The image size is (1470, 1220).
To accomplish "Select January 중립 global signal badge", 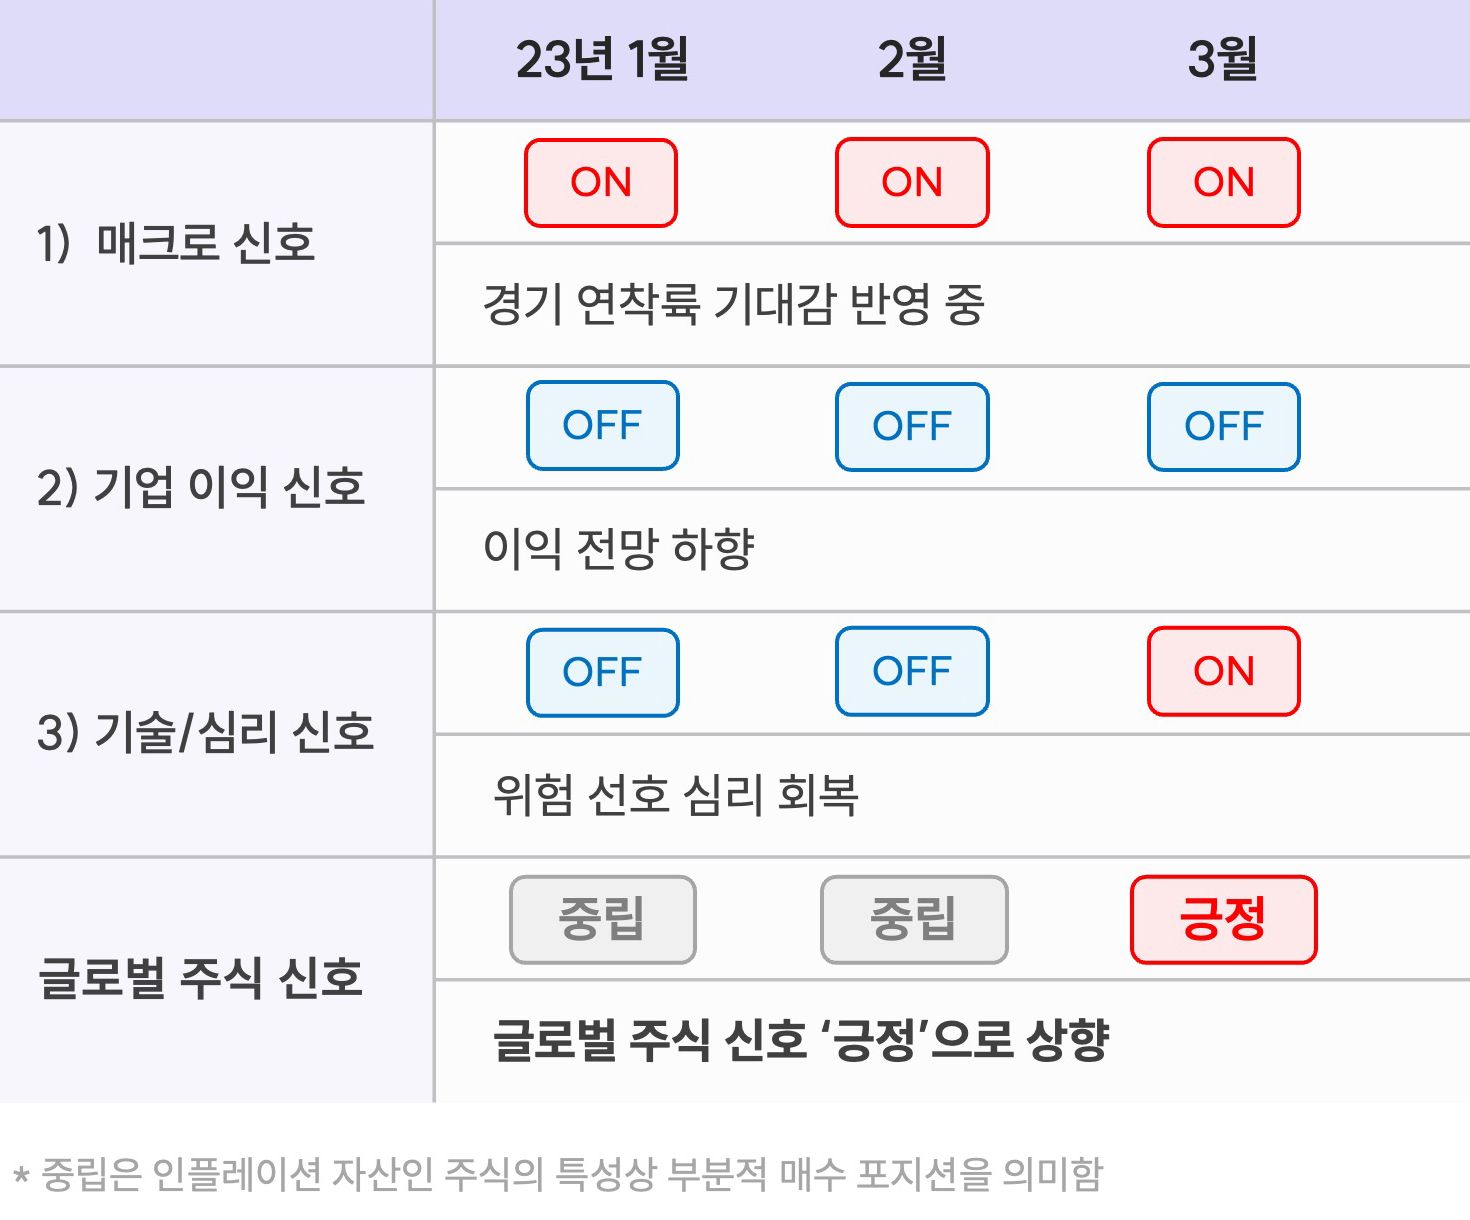I will pyautogui.click(x=602, y=919).
